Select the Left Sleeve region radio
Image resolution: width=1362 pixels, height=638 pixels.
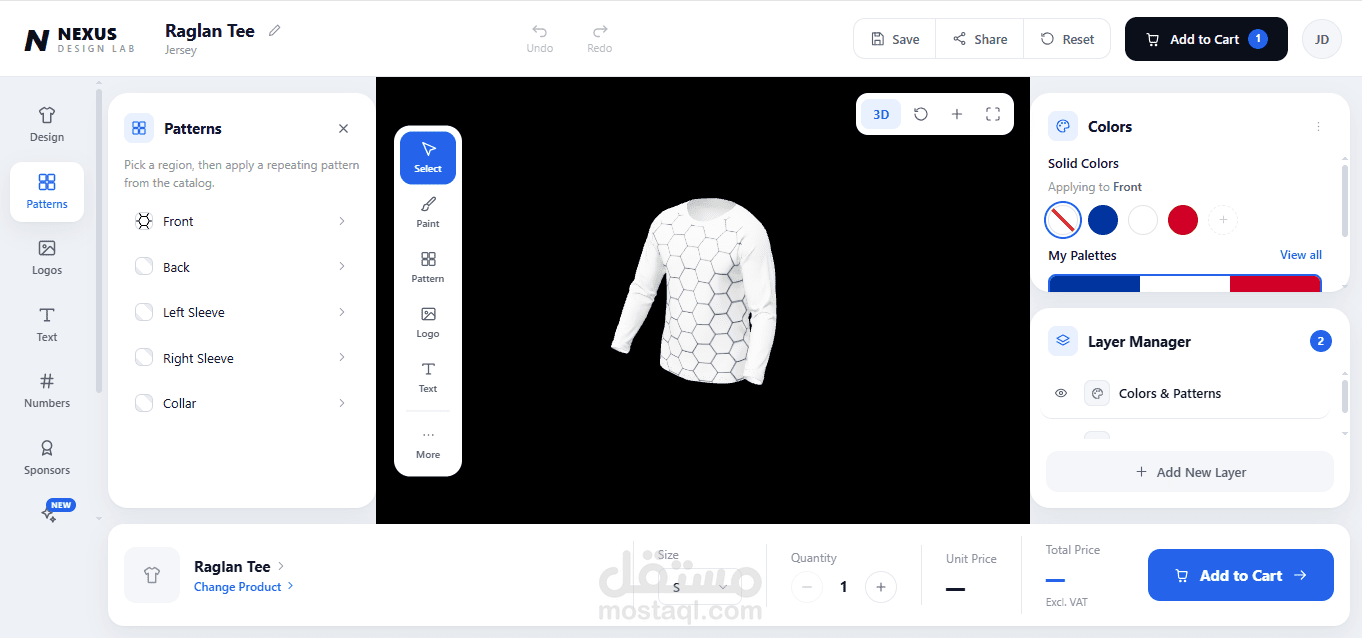pyautogui.click(x=144, y=312)
